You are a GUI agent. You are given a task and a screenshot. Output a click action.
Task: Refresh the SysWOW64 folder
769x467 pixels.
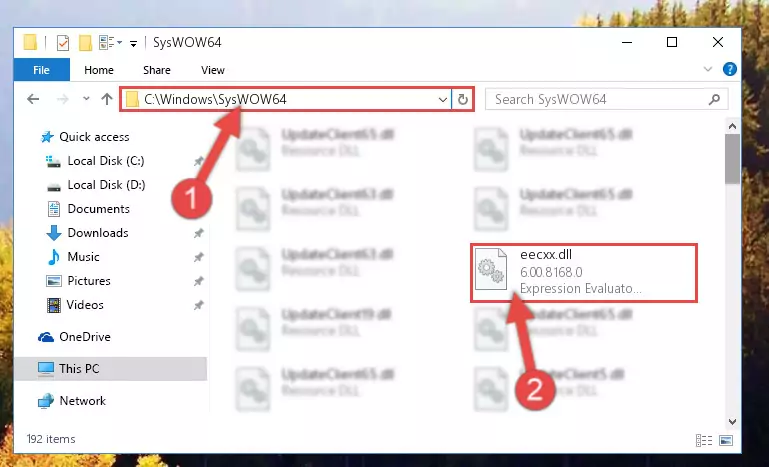(x=462, y=100)
